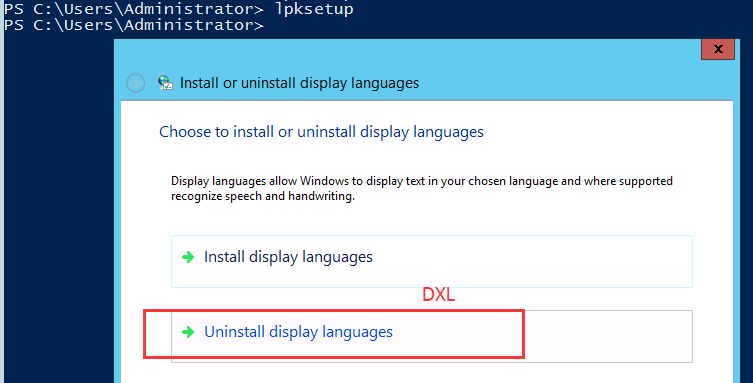Close the display languages dialog

[x=718, y=49]
